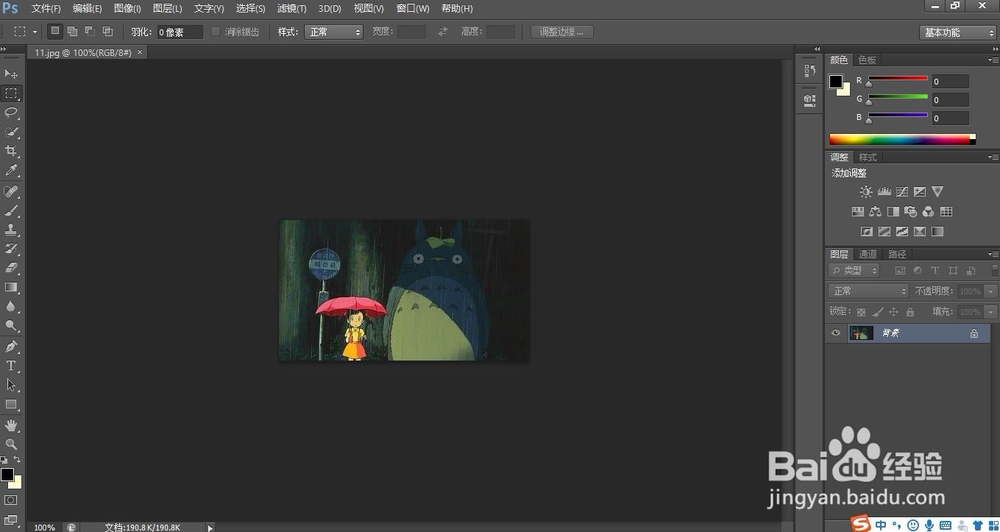Viewport: 1000px width, 532px height.
Task: Toggle Quick Mask mode
Action: tap(11, 500)
